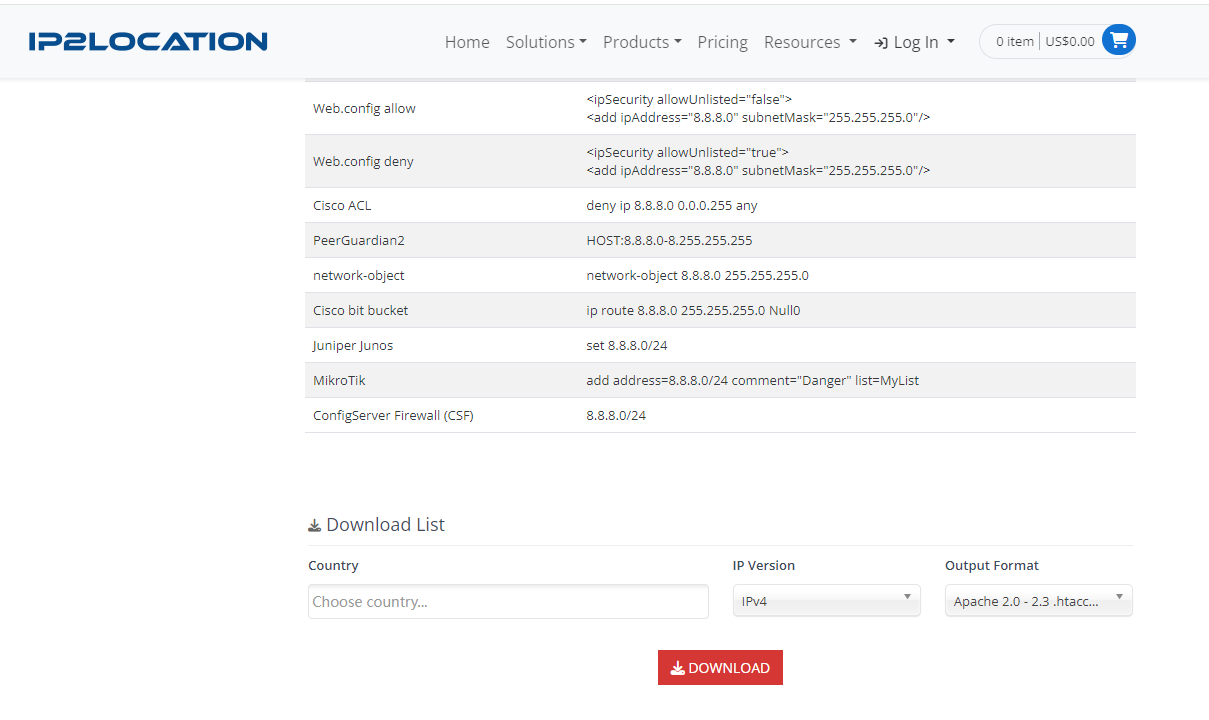Select the ConfigServer Firewall (CSF) label
1209x720 pixels.
(x=393, y=416)
